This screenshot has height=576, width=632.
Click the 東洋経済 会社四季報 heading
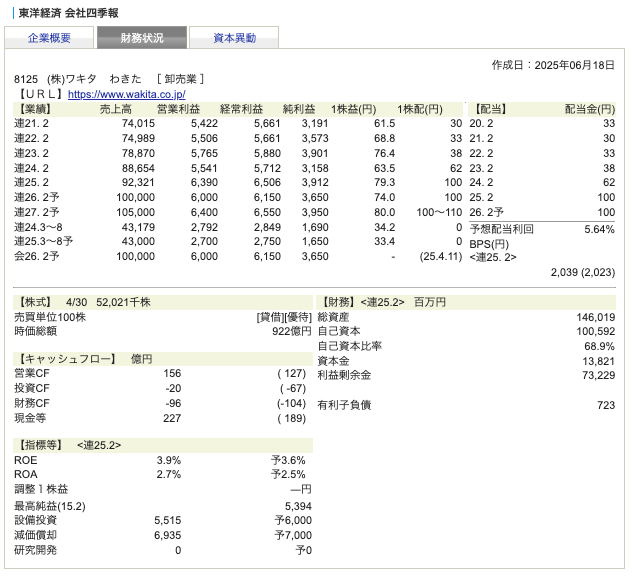coord(69,13)
